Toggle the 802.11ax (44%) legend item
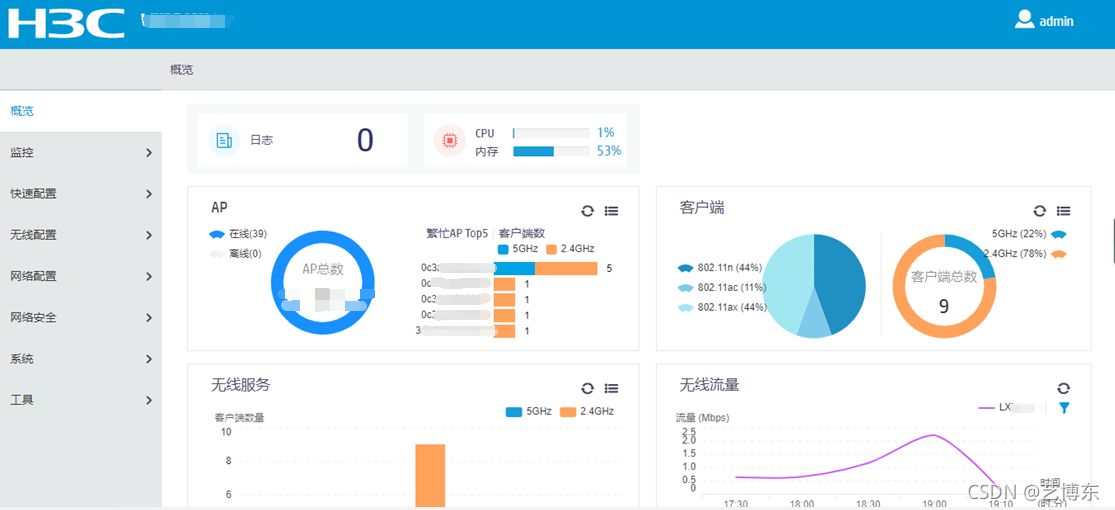This screenshot has height=510, width=1115. point(721,307)
